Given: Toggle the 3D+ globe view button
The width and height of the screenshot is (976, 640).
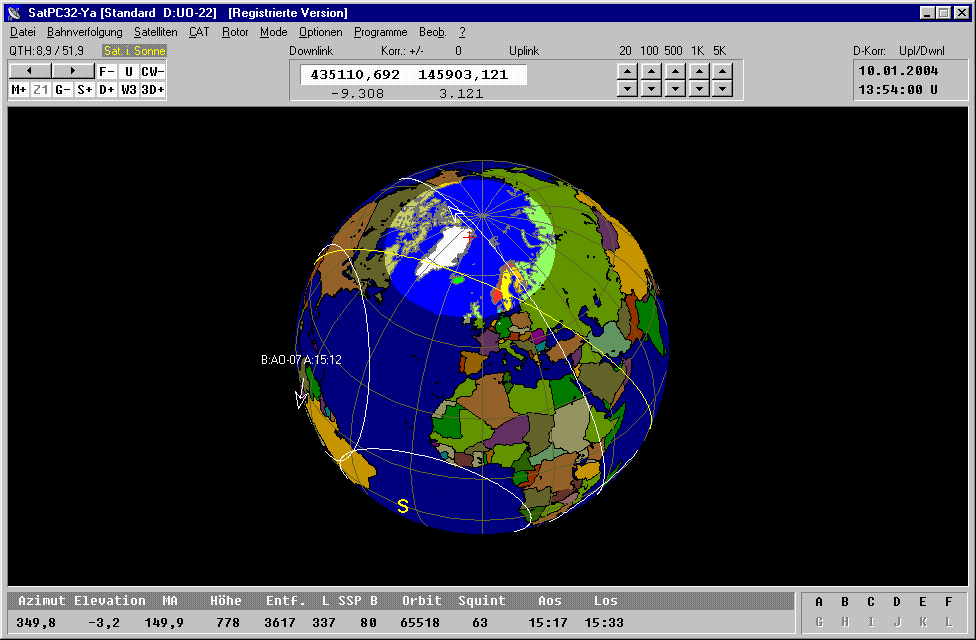Looking at the screenshot, I should point(153,90).
